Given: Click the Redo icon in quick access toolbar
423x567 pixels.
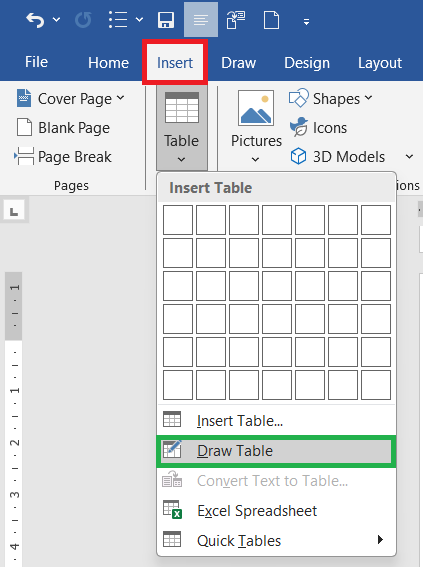Looking at the screenshot, I should pos(83,20).
